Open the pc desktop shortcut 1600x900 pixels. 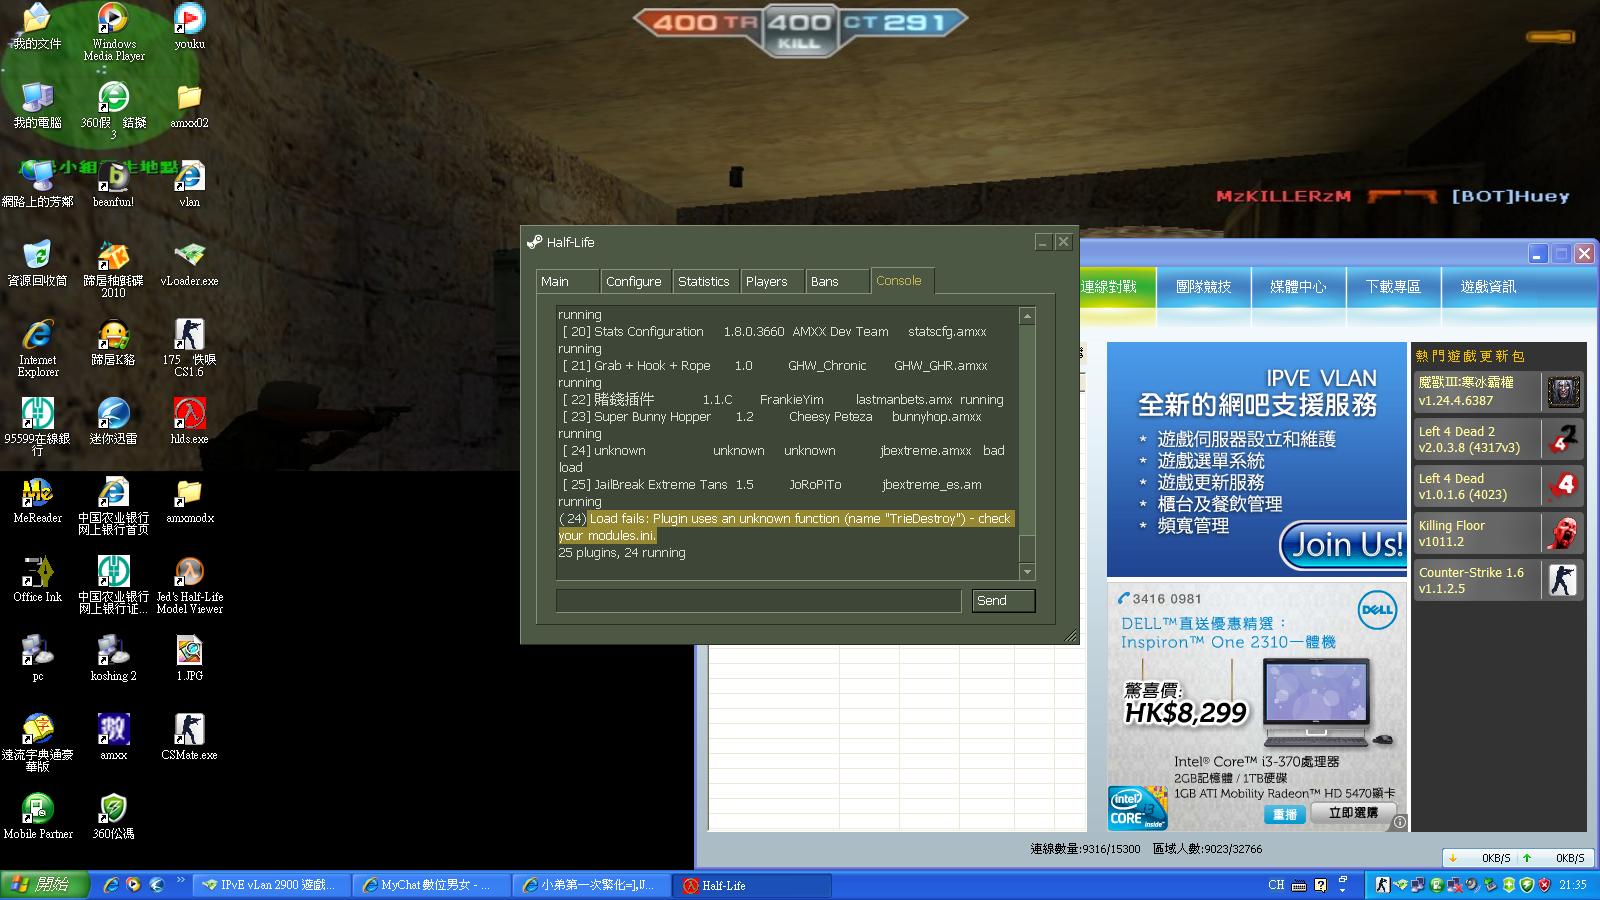click(x=38, y=658)
